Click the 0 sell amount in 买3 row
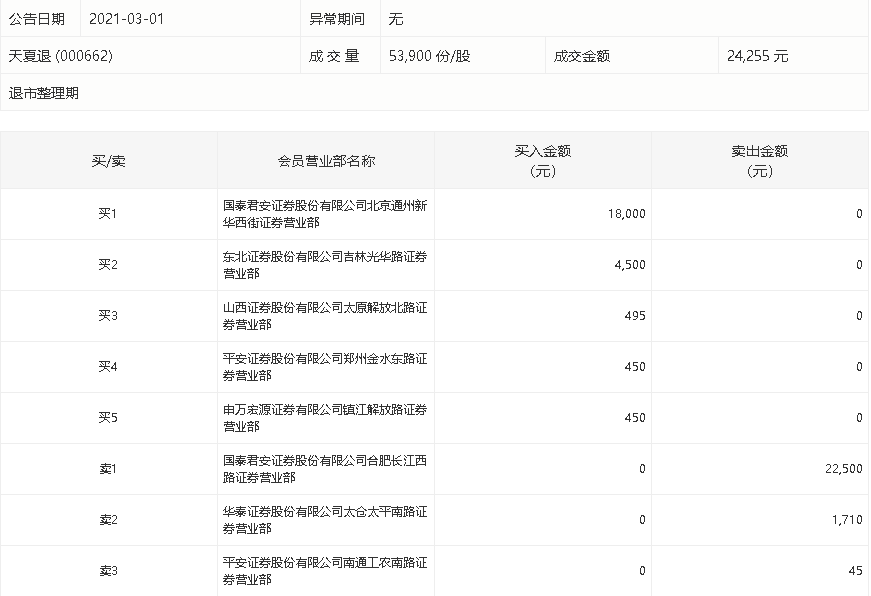Screen dimensions: 871x596 click(x=859, y=316)
